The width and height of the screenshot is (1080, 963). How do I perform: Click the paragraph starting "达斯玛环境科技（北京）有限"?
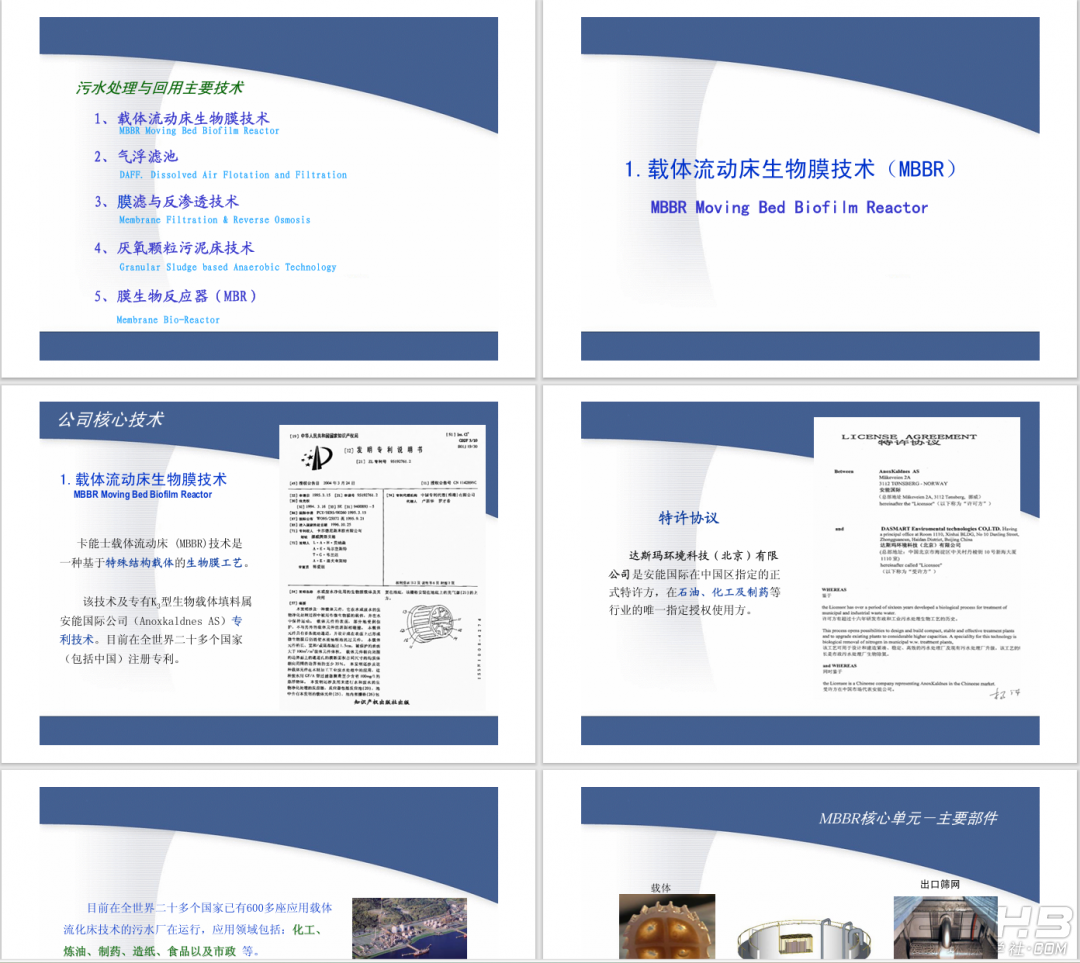(694, 583)
